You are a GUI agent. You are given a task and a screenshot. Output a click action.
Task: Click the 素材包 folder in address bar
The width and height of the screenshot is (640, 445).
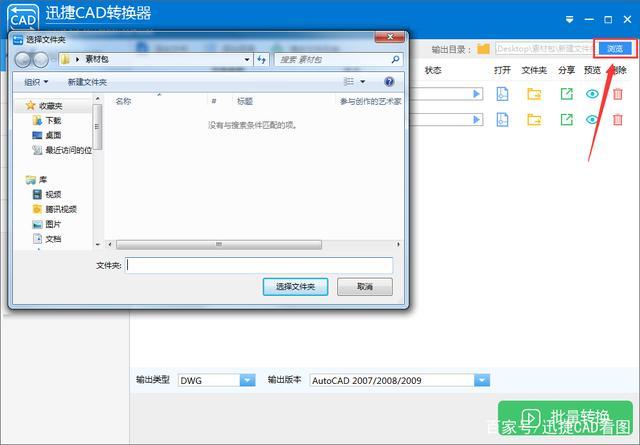coord(97,60)
